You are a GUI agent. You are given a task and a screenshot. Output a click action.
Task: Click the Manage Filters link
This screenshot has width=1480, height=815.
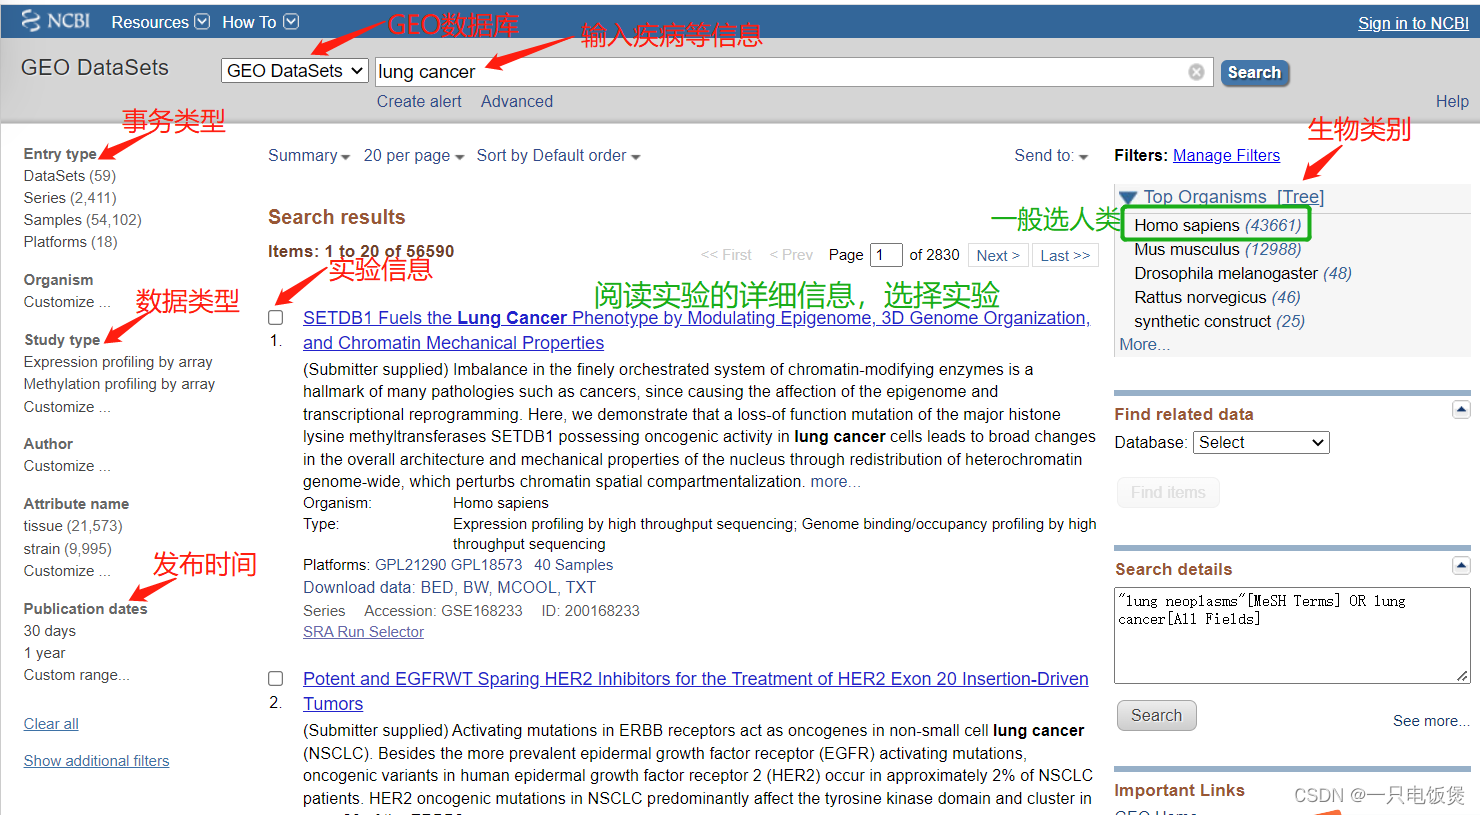tap(1226, 156)
